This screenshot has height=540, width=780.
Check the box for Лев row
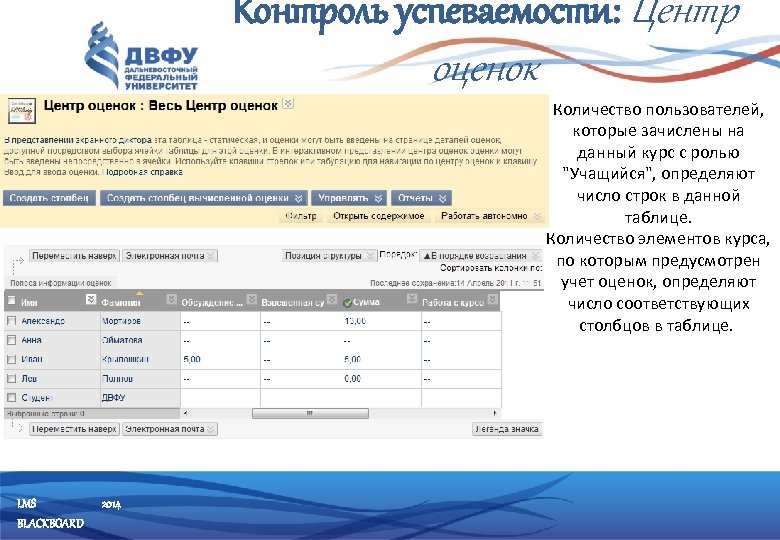11,378
